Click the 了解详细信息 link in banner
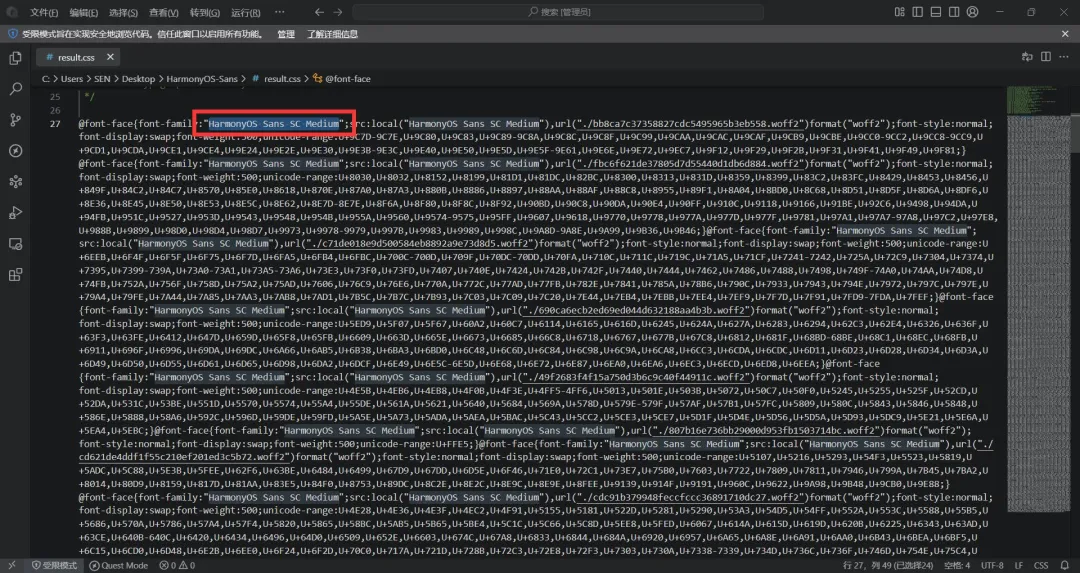The image size is (1080, 573). [x=332, y=34]
